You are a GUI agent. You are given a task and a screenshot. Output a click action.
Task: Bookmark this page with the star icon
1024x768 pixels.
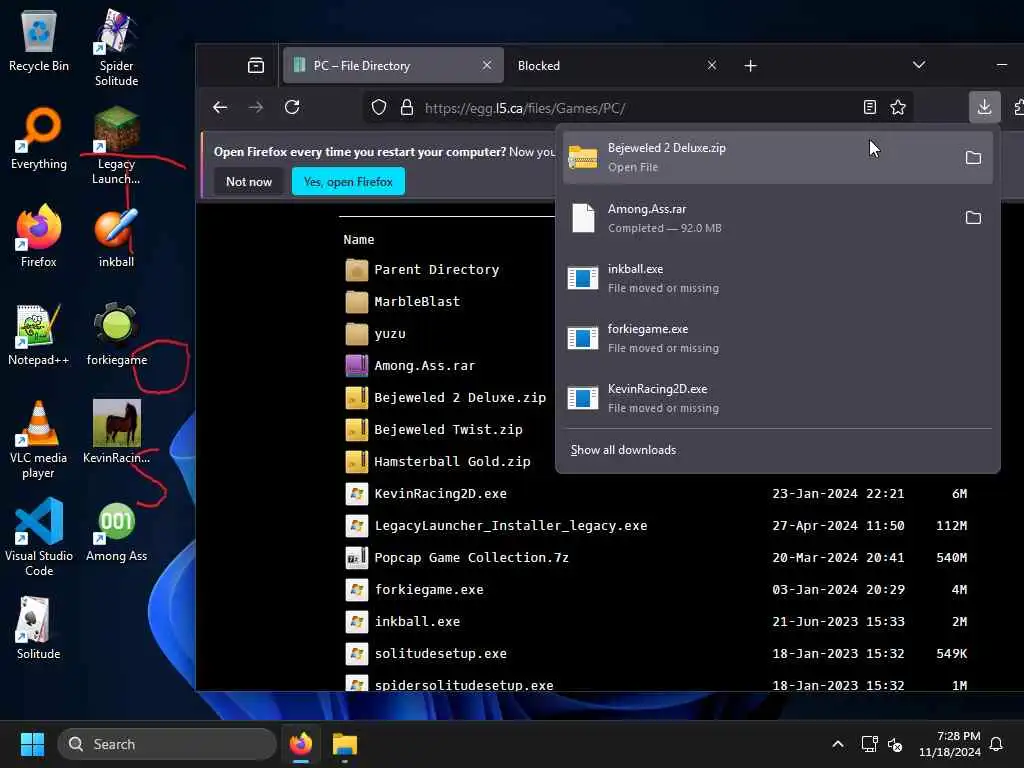[898, 107]
